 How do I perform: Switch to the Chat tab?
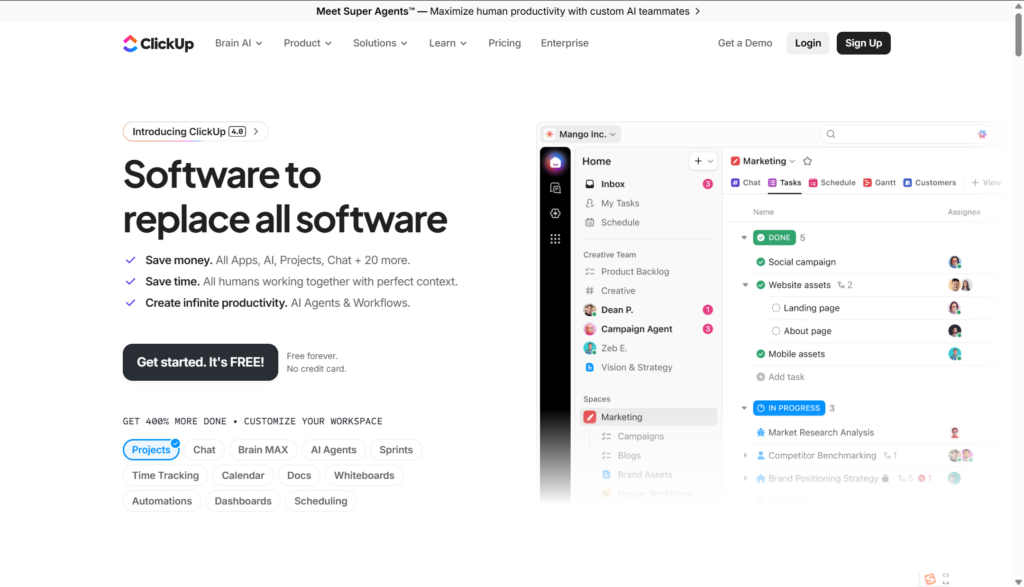(x=745, y=183)
